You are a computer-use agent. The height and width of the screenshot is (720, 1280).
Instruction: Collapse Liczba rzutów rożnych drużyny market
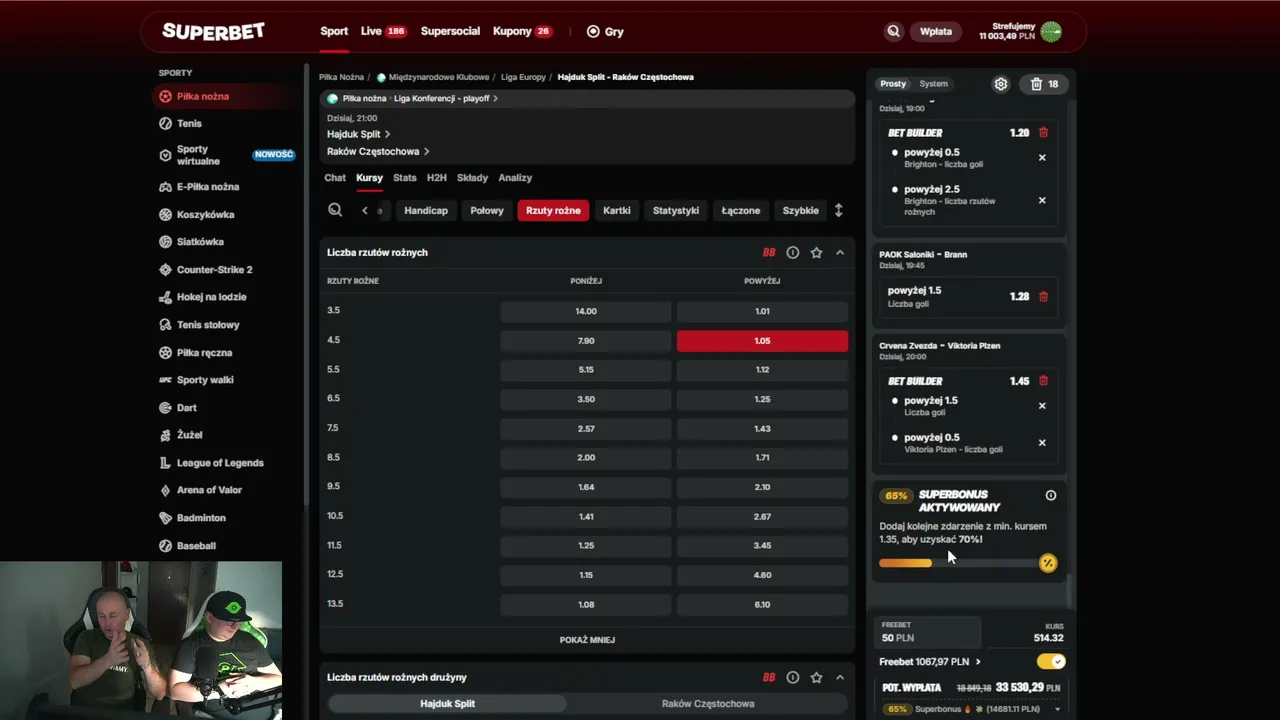coord(840,677)
